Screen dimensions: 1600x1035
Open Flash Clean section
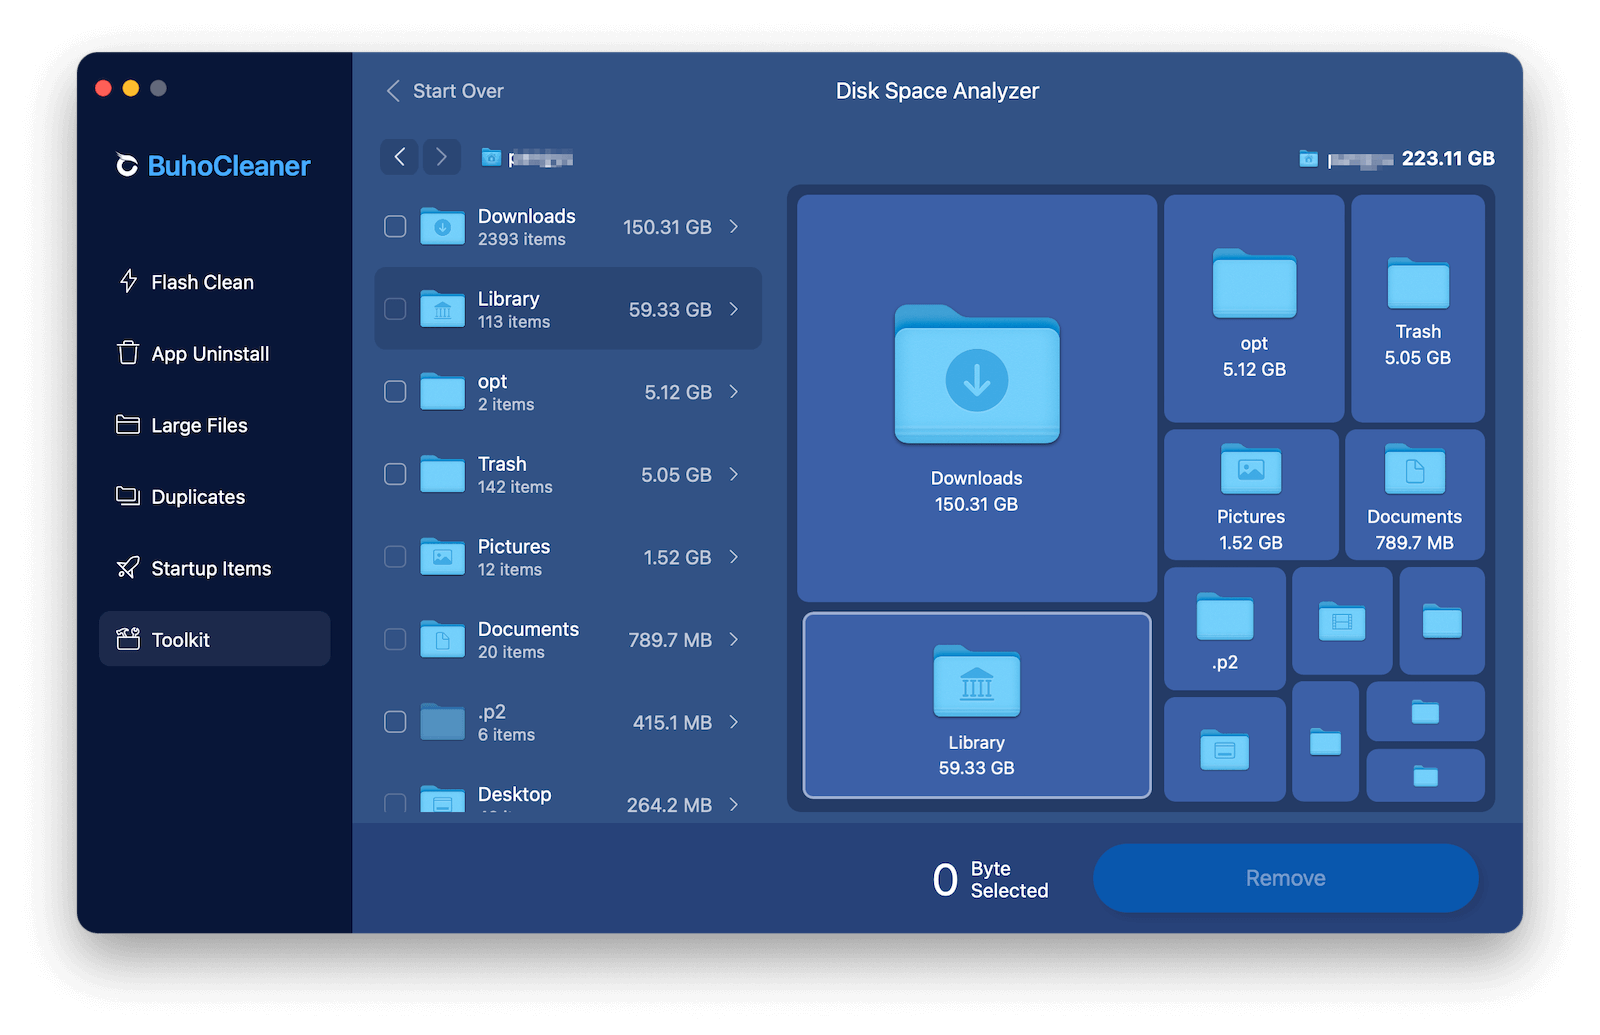click(x=214, y=282)
